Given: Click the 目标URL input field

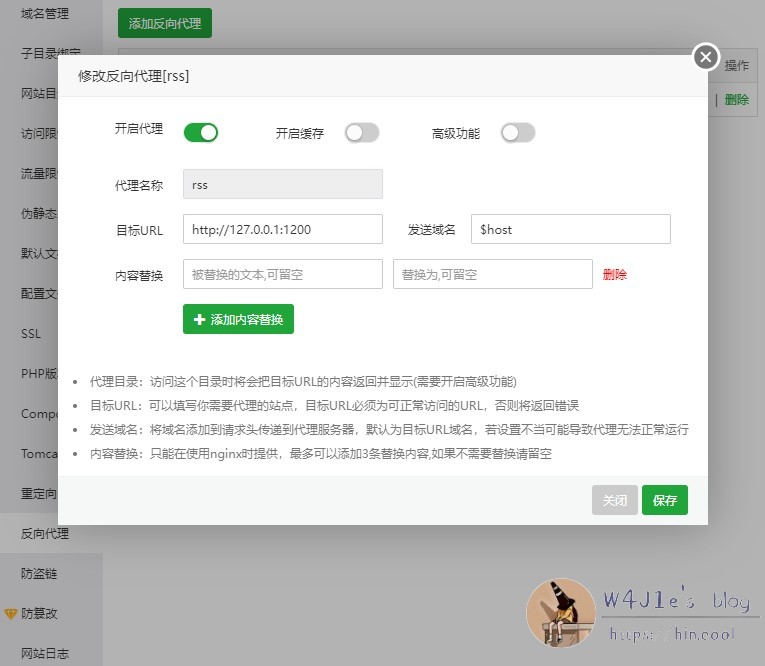Looking at the screenshot, I should (282, 229).
